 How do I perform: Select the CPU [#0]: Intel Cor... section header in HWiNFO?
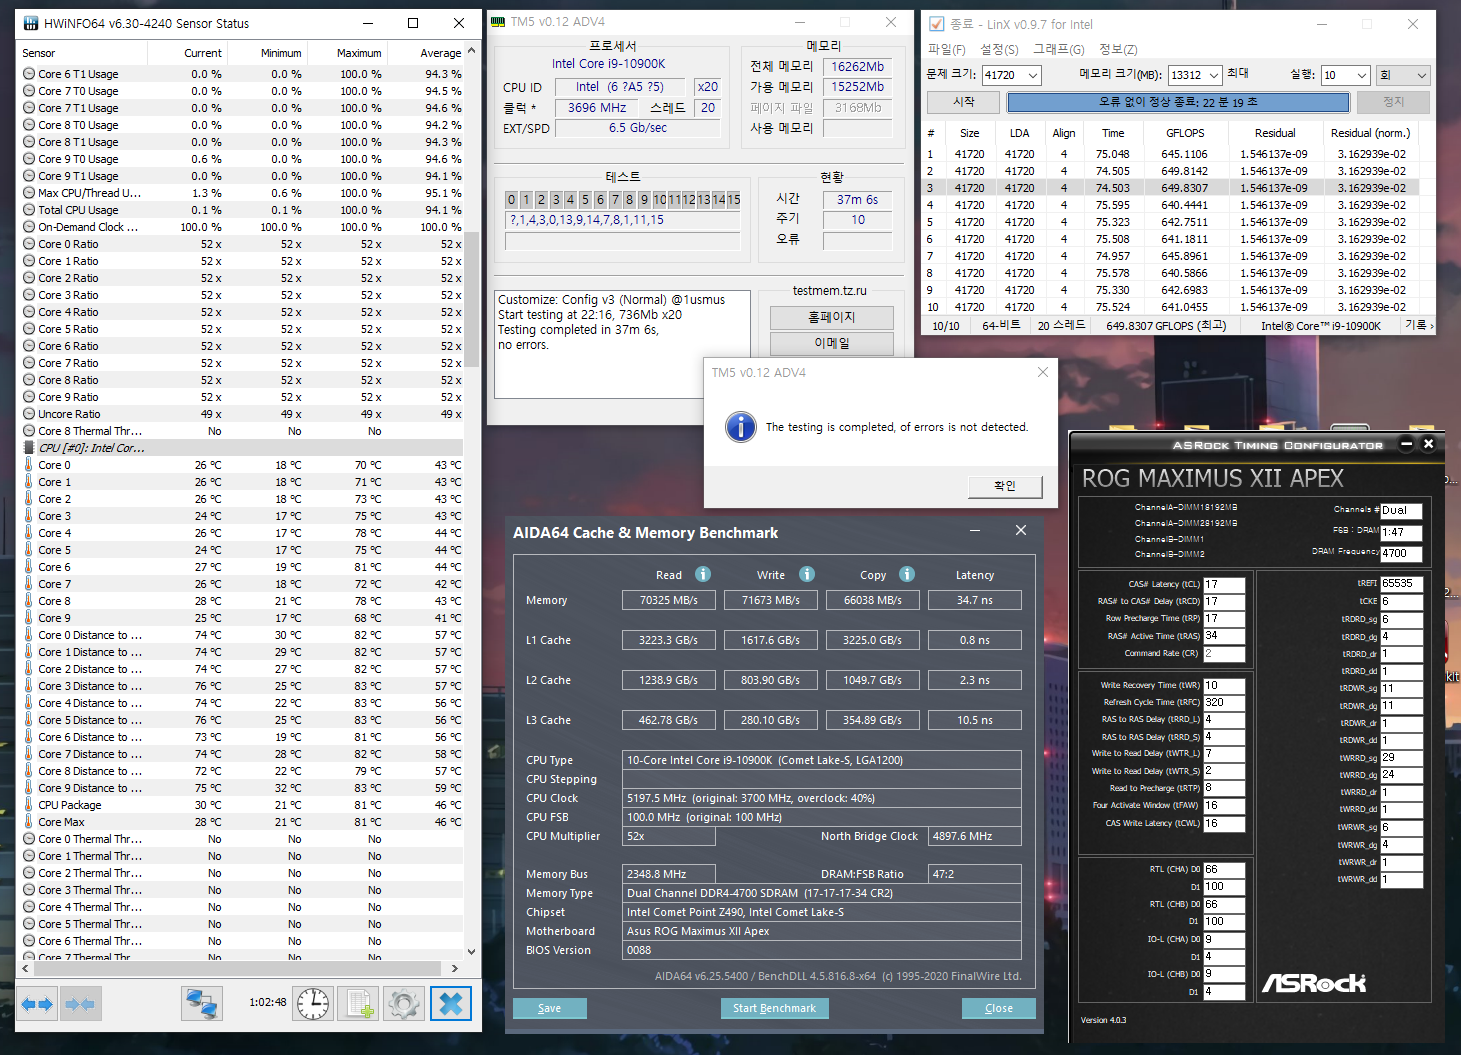(242, 448)
